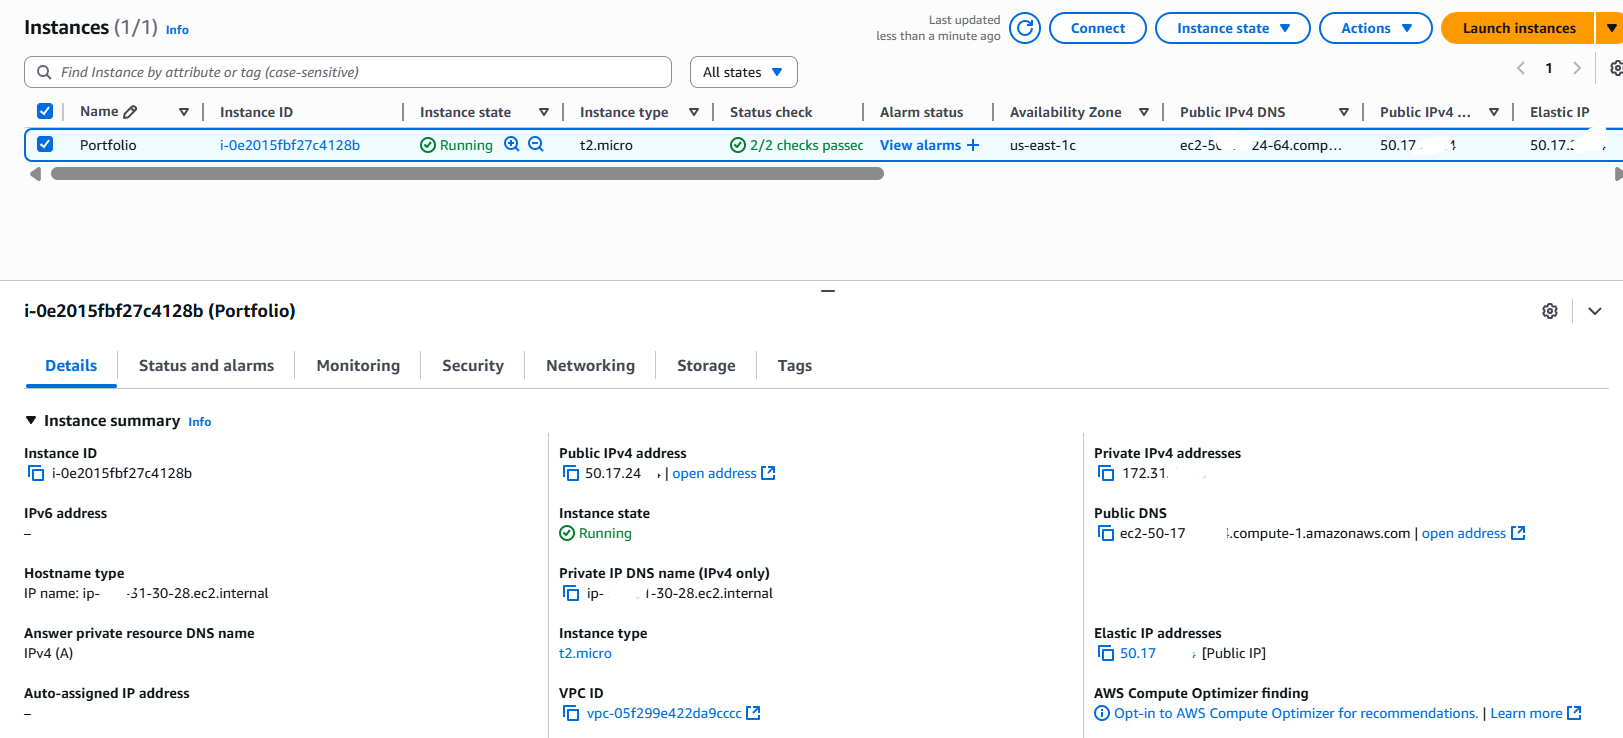This screenshot has height=738, width=1623.
Task: Copy the Private IP DNS name
Action: (x=571, y=593)
